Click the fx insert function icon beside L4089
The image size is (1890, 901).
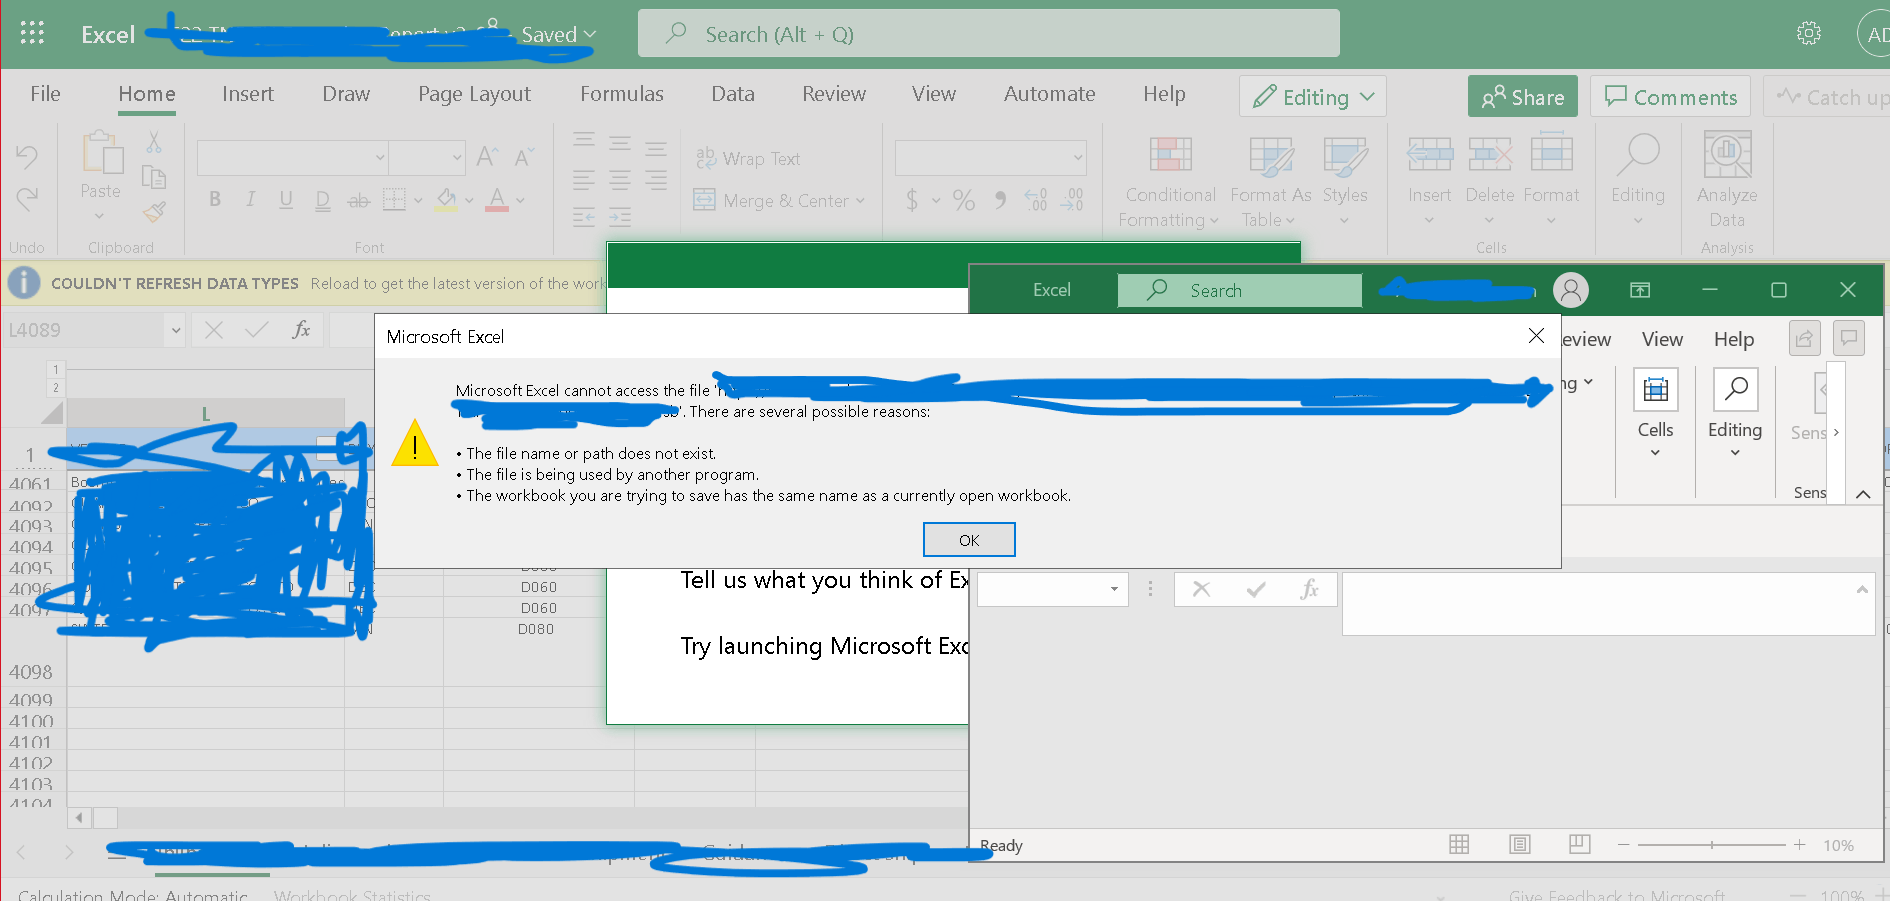pos(301,329)
